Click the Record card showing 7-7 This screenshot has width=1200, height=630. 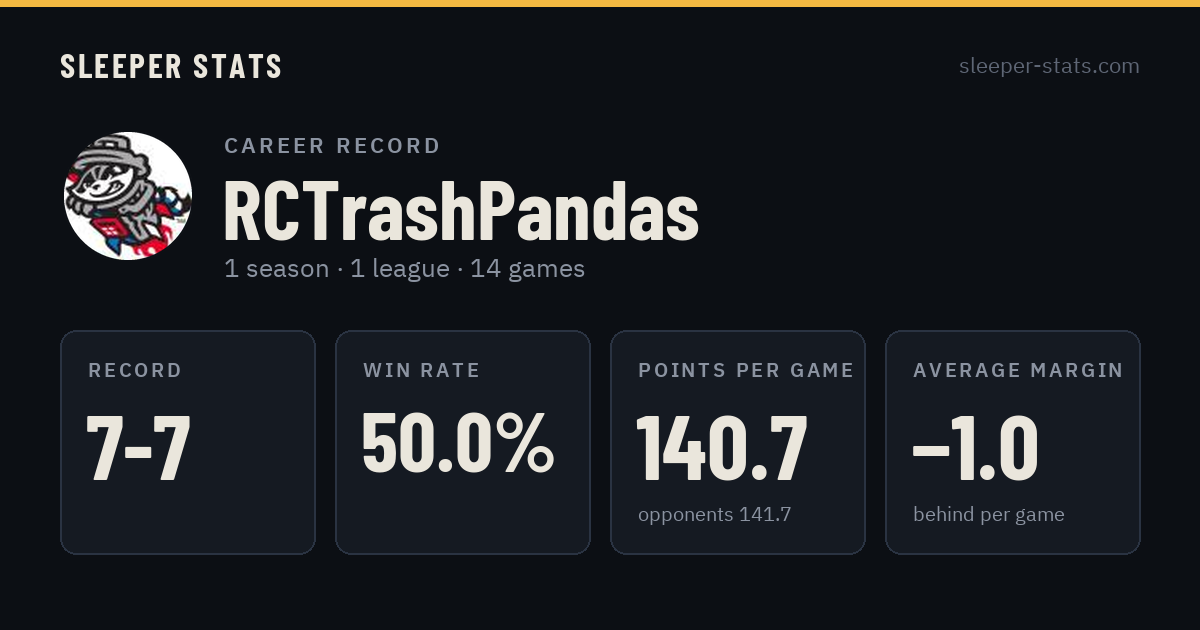click(188, 442)
